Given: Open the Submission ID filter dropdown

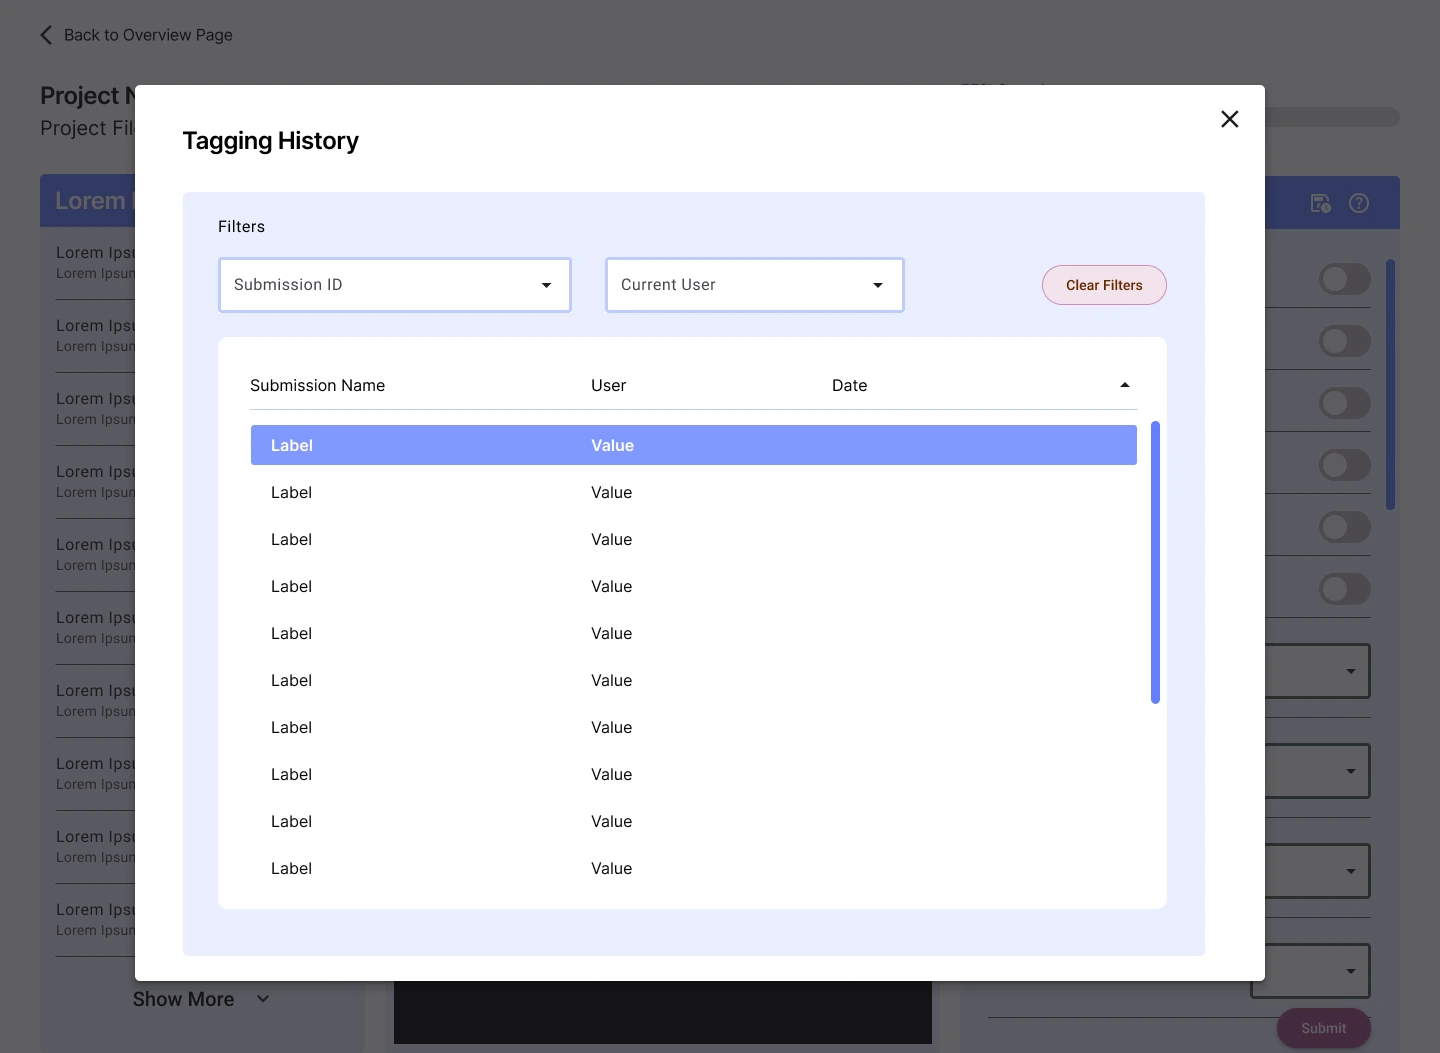Looking at the screenshot, I should pos(394,285).
